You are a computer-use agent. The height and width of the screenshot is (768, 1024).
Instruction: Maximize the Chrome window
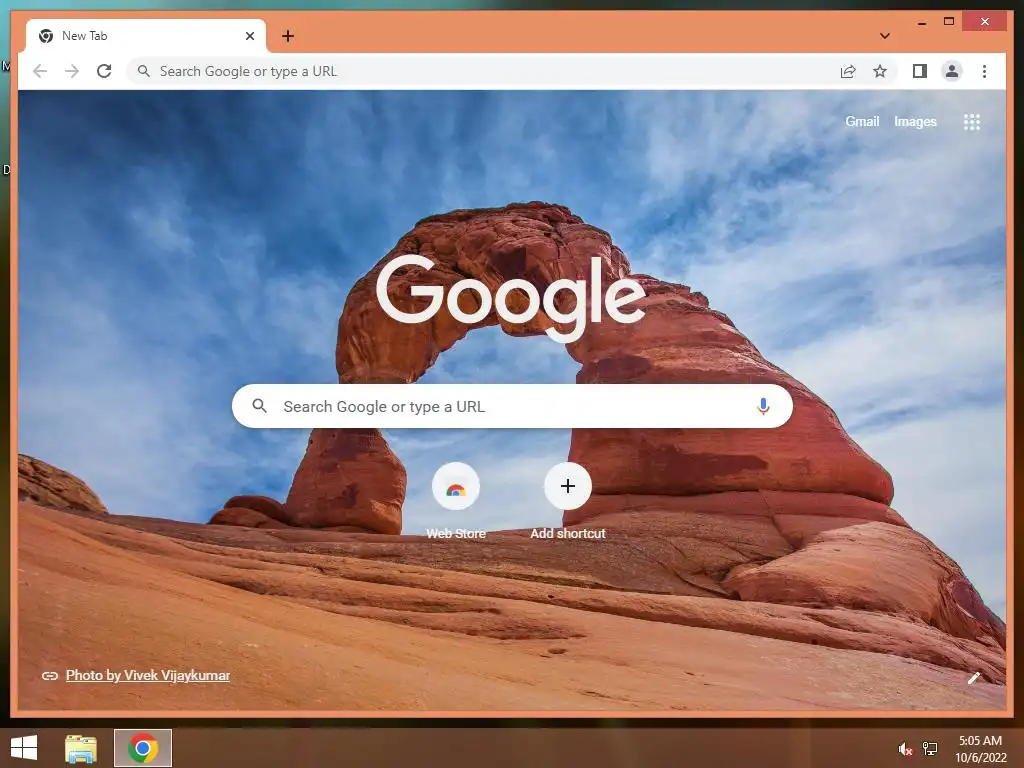[x=949, y=22]
